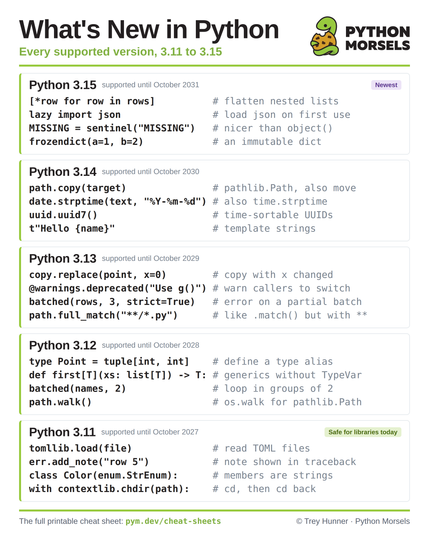Click the MISSING = sentinel("MISSING") code line
The height and width of the screenshot is (536, 429).
point(112,128)
